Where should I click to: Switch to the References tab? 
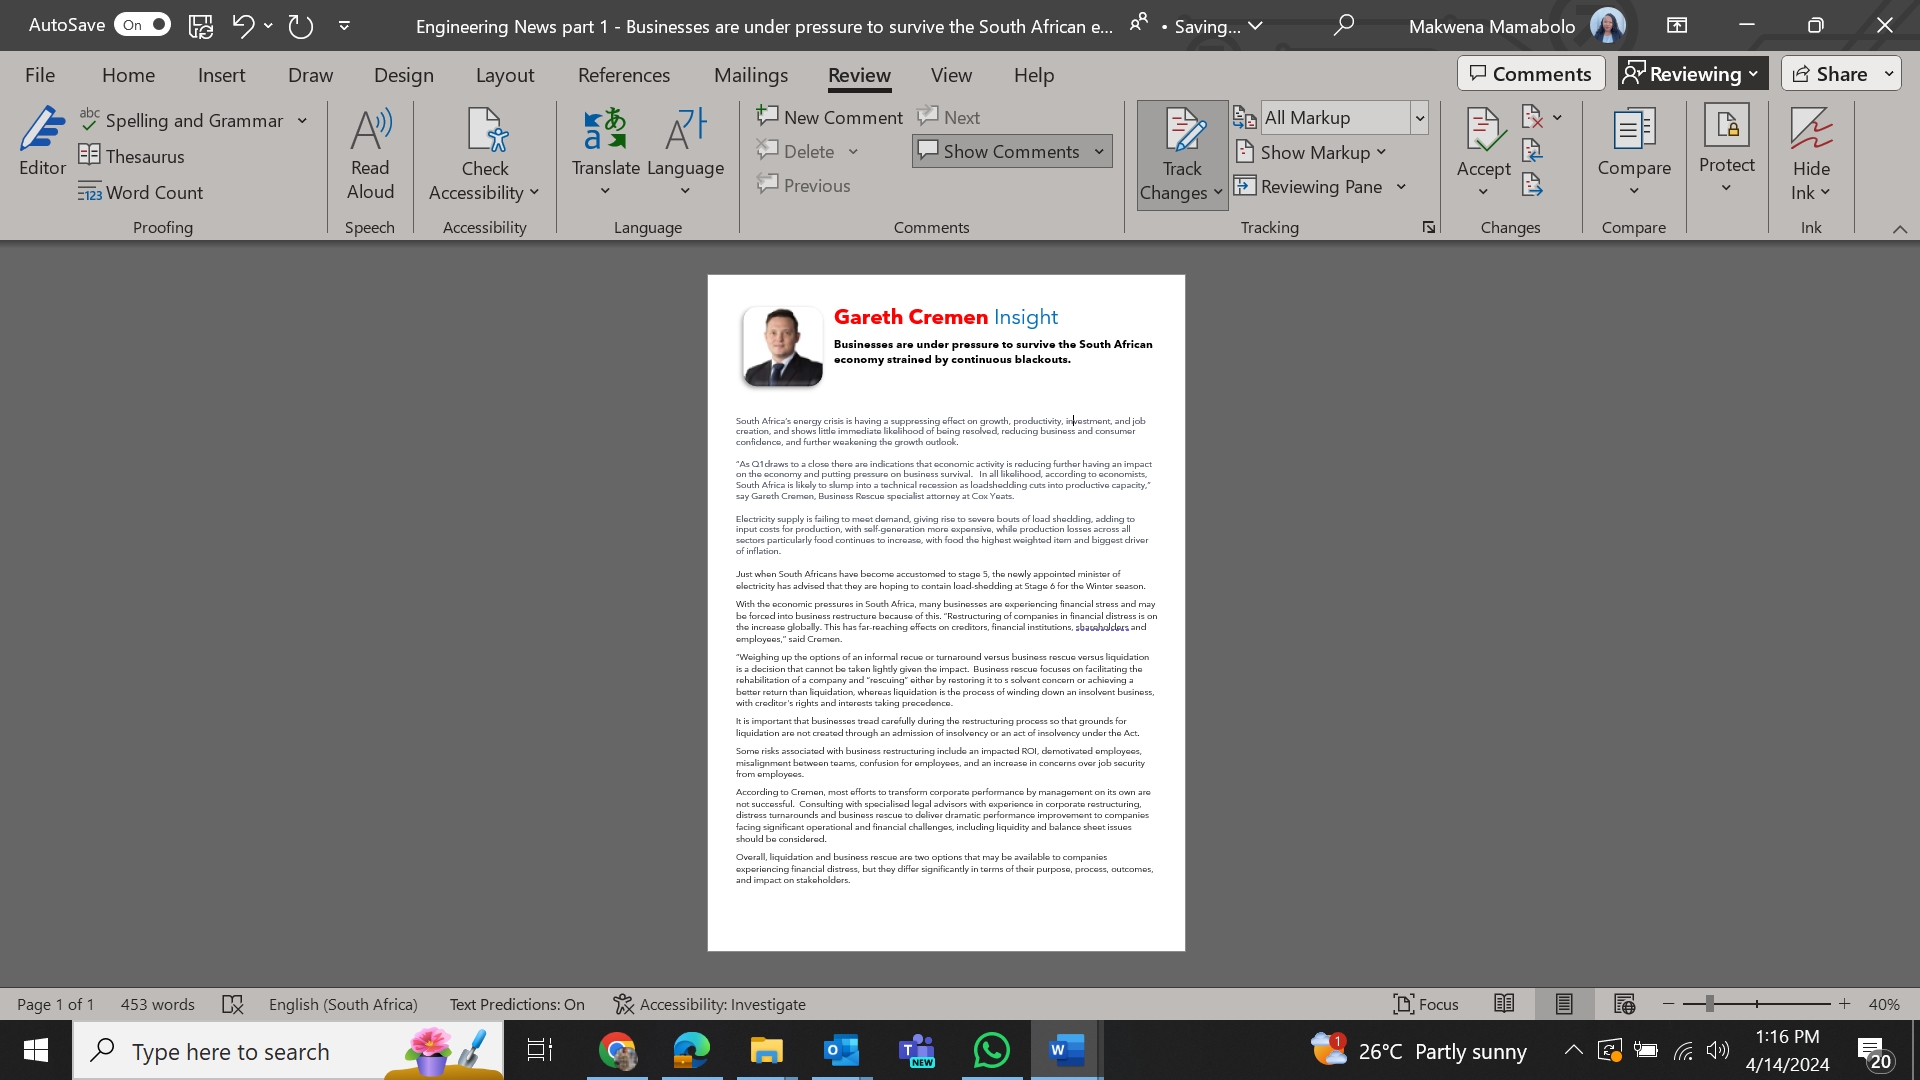coord(624,75)
